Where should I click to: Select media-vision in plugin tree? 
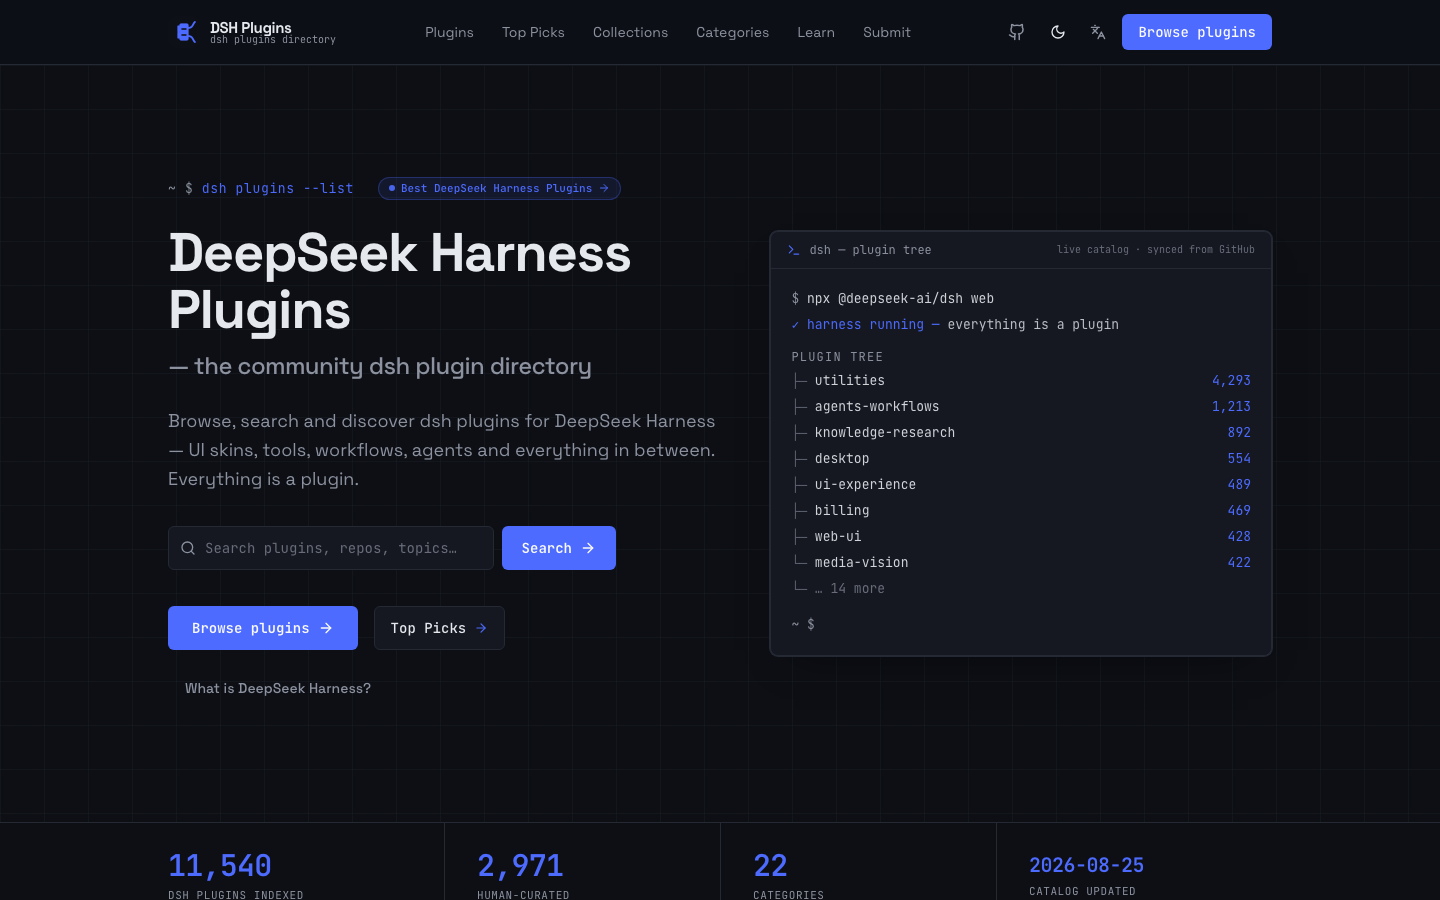click(x=1021, y=562)
